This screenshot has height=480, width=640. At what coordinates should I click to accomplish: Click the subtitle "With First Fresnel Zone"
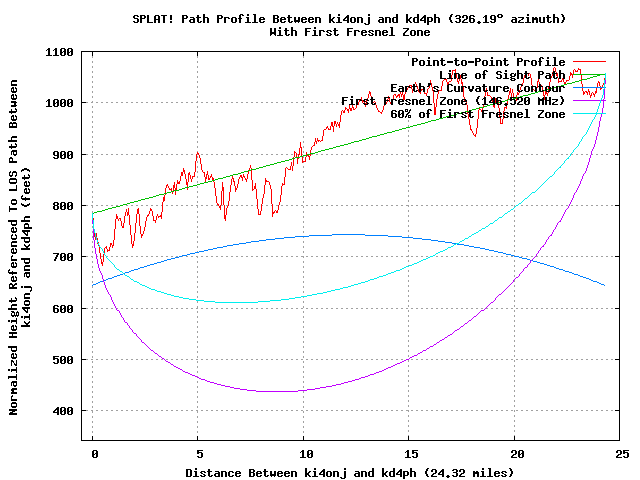tap(349, 32)
